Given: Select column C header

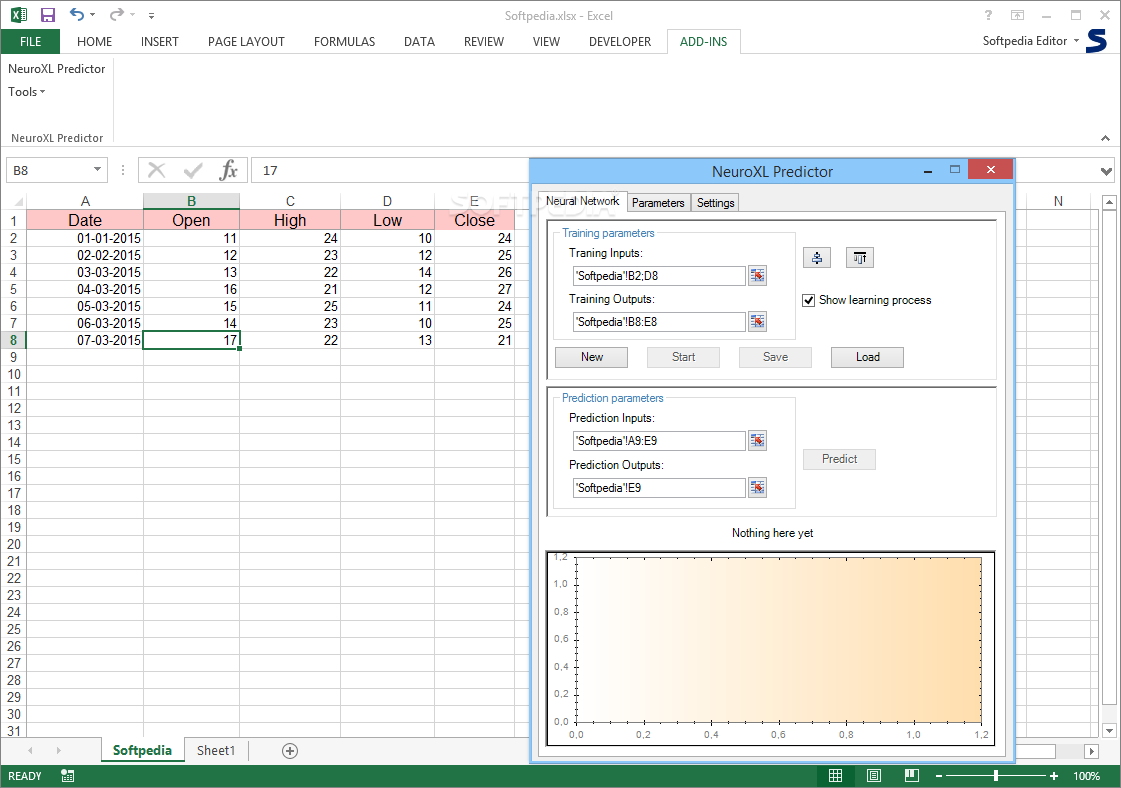Looking at the screenshot, I should 290,202.
